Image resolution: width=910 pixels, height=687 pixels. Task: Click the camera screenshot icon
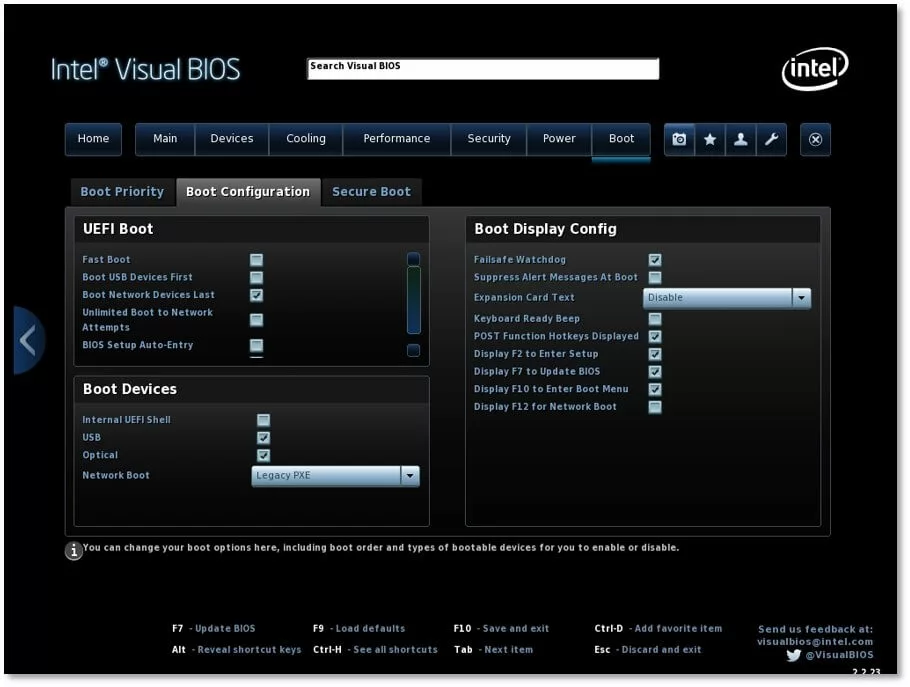pos(679,139)
